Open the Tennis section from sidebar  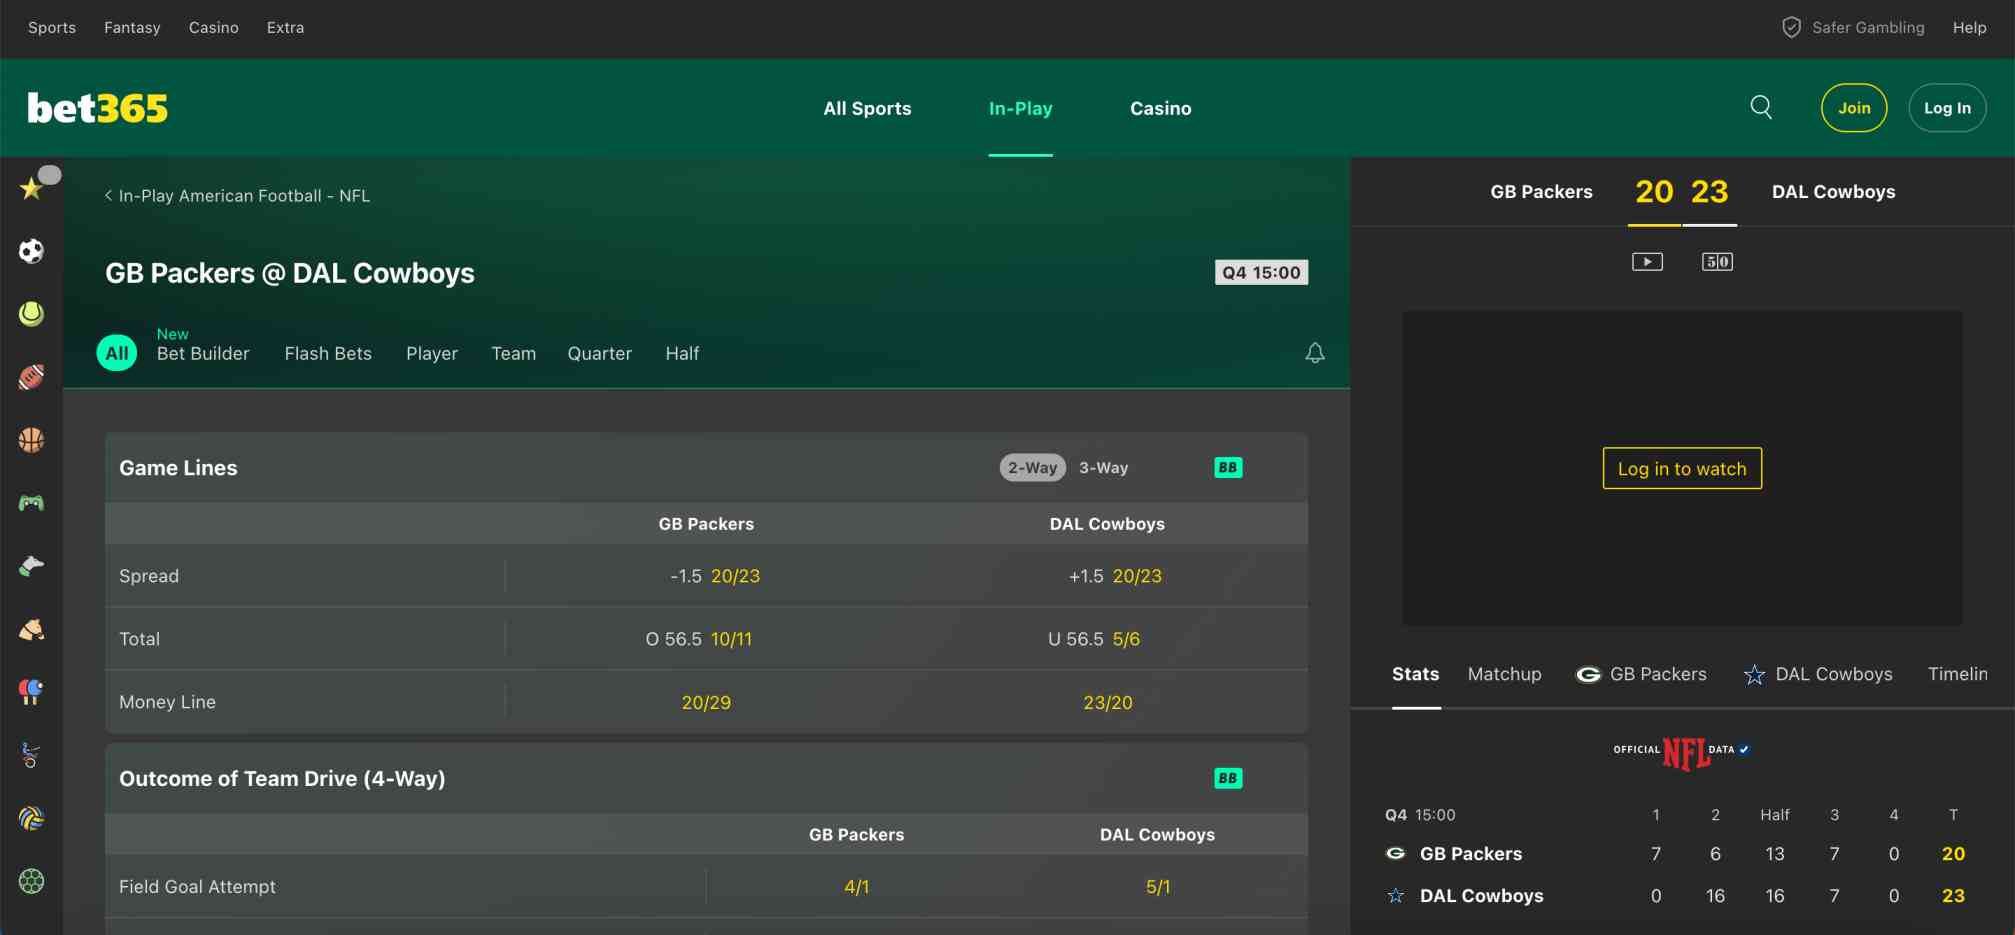point(31,314)
